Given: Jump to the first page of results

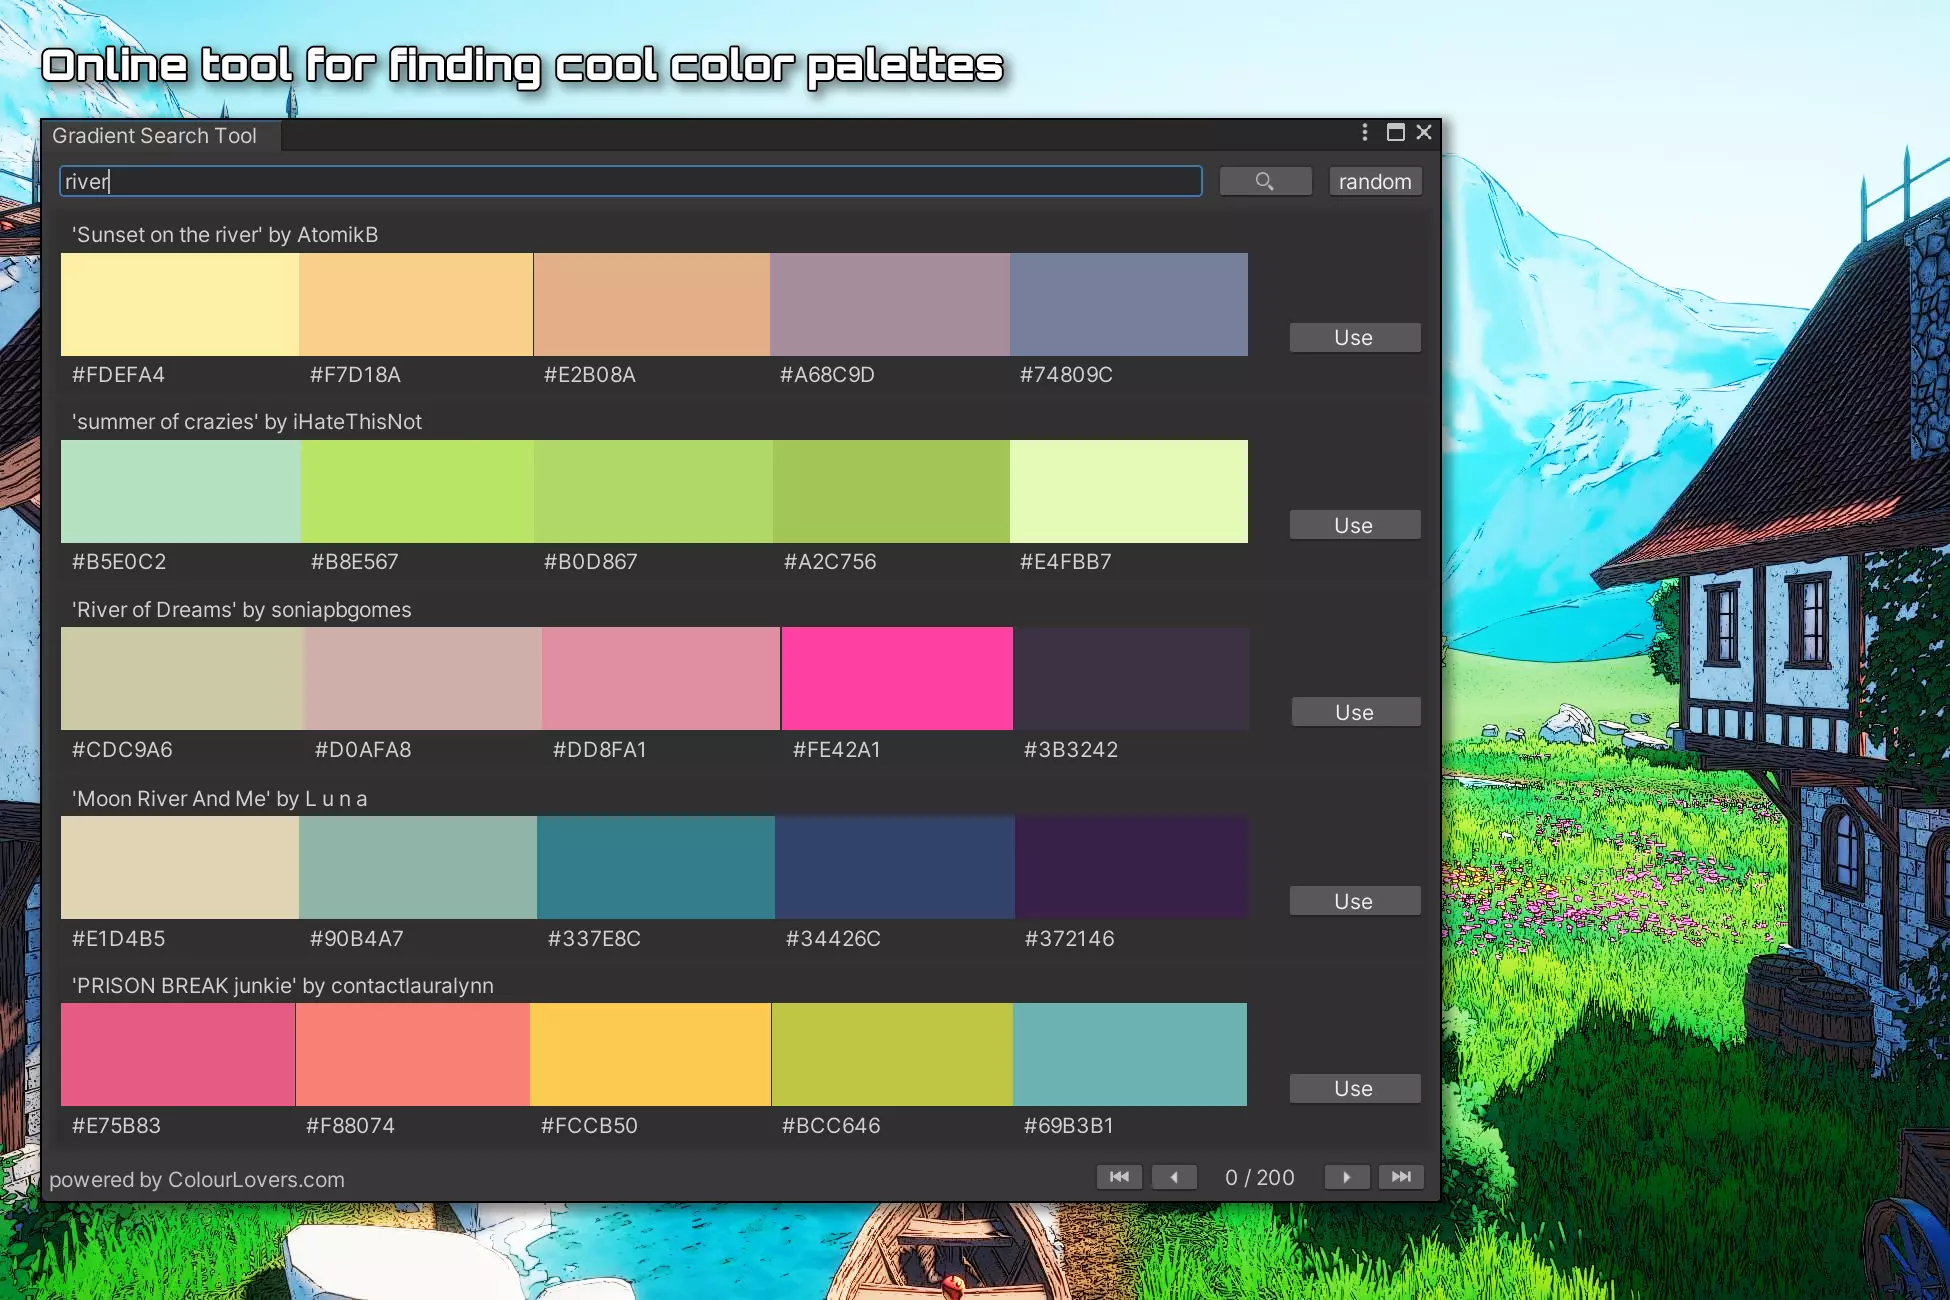Looking at the screenshot, I should point(1119,1177).
